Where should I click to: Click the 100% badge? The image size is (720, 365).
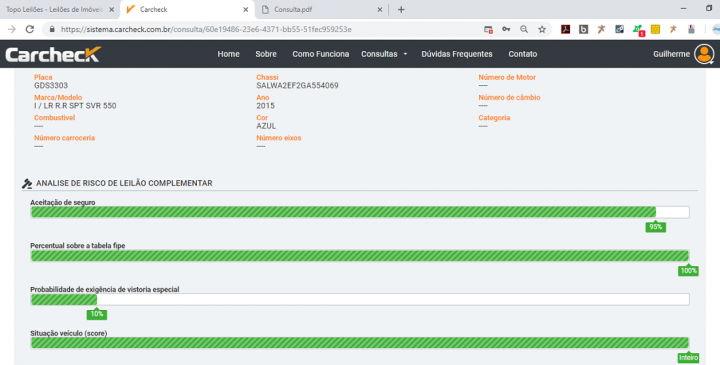[688, 271]
